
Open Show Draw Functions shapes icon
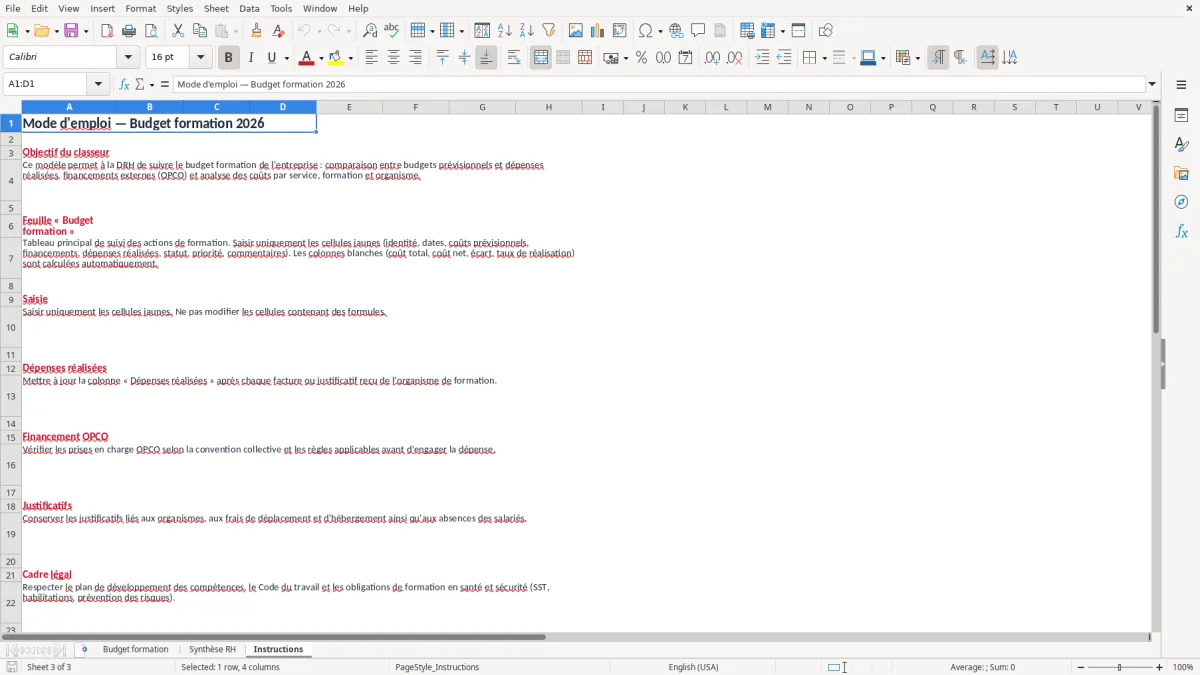click(826, 31)
